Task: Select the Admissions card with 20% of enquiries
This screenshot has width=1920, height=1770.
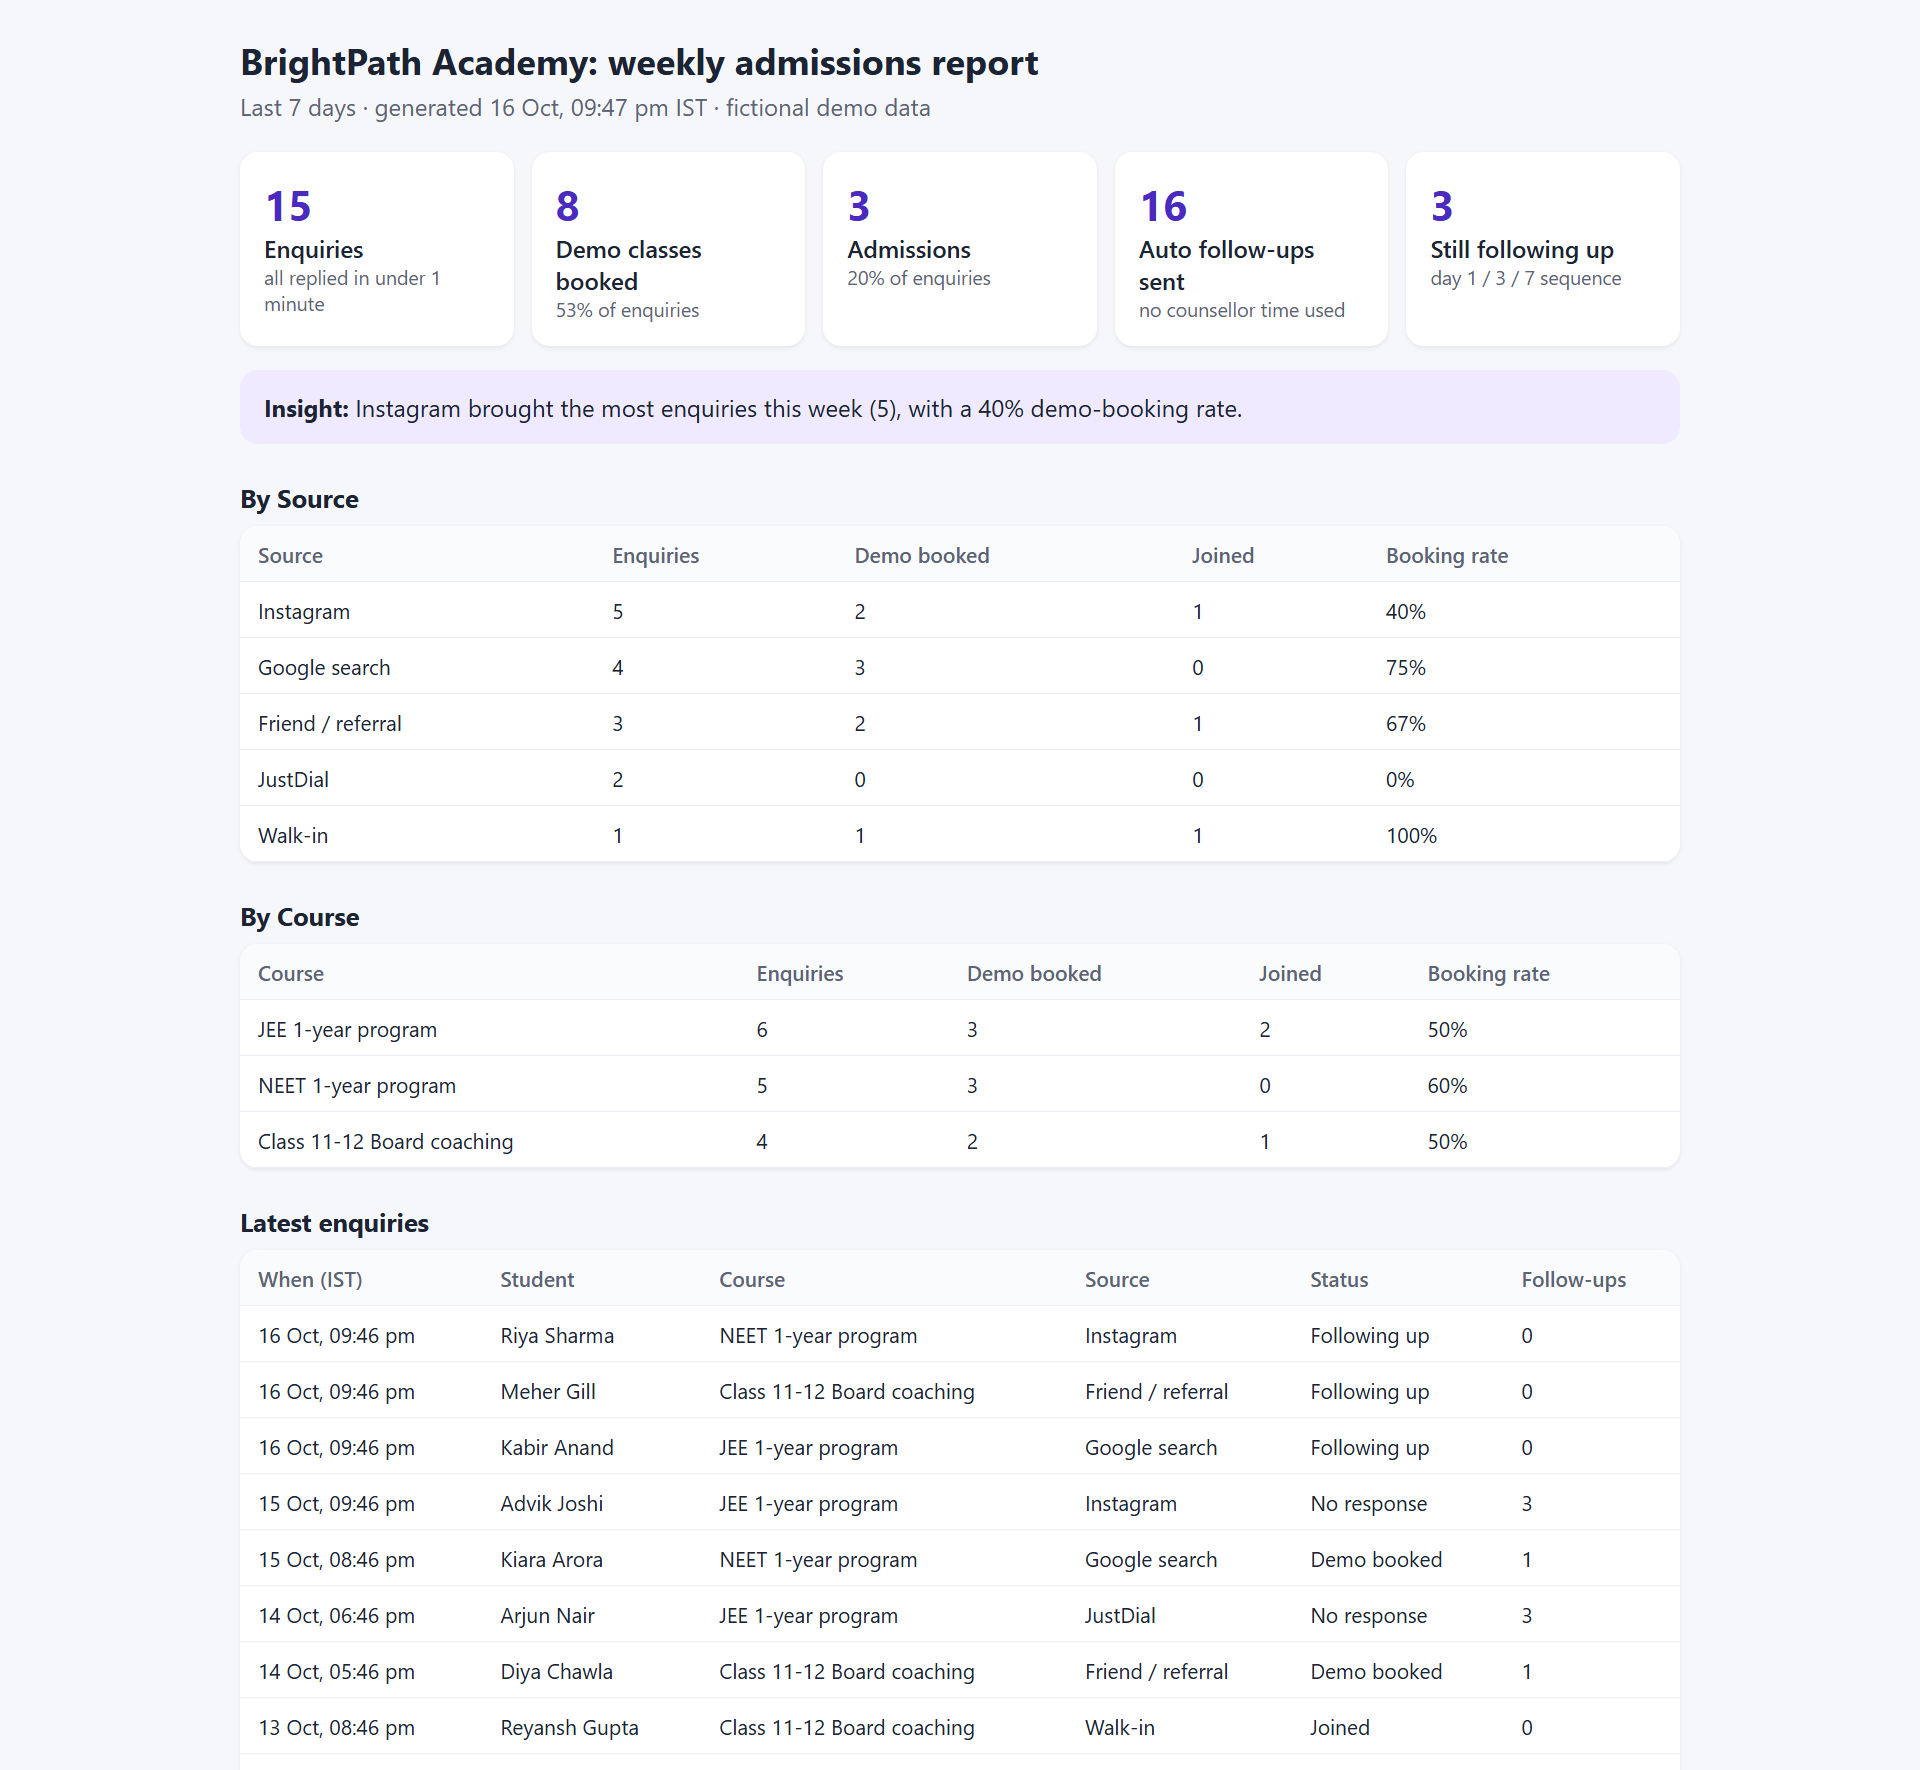Action: [960, 249]
